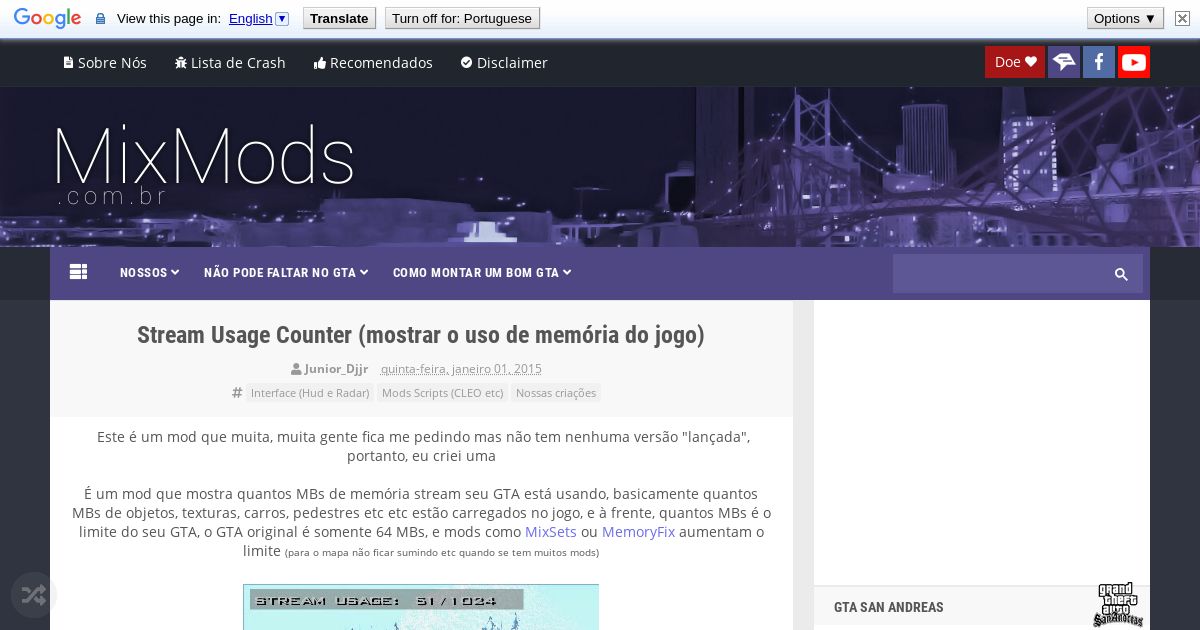This screenshot has height=630, width=1200.
Task: Close the Google translate bar
Action: pos(1182,18)
